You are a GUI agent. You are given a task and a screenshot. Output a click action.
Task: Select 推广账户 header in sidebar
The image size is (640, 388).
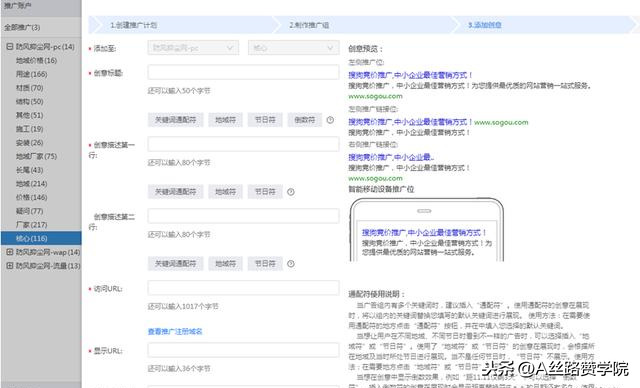pos(18,6)
